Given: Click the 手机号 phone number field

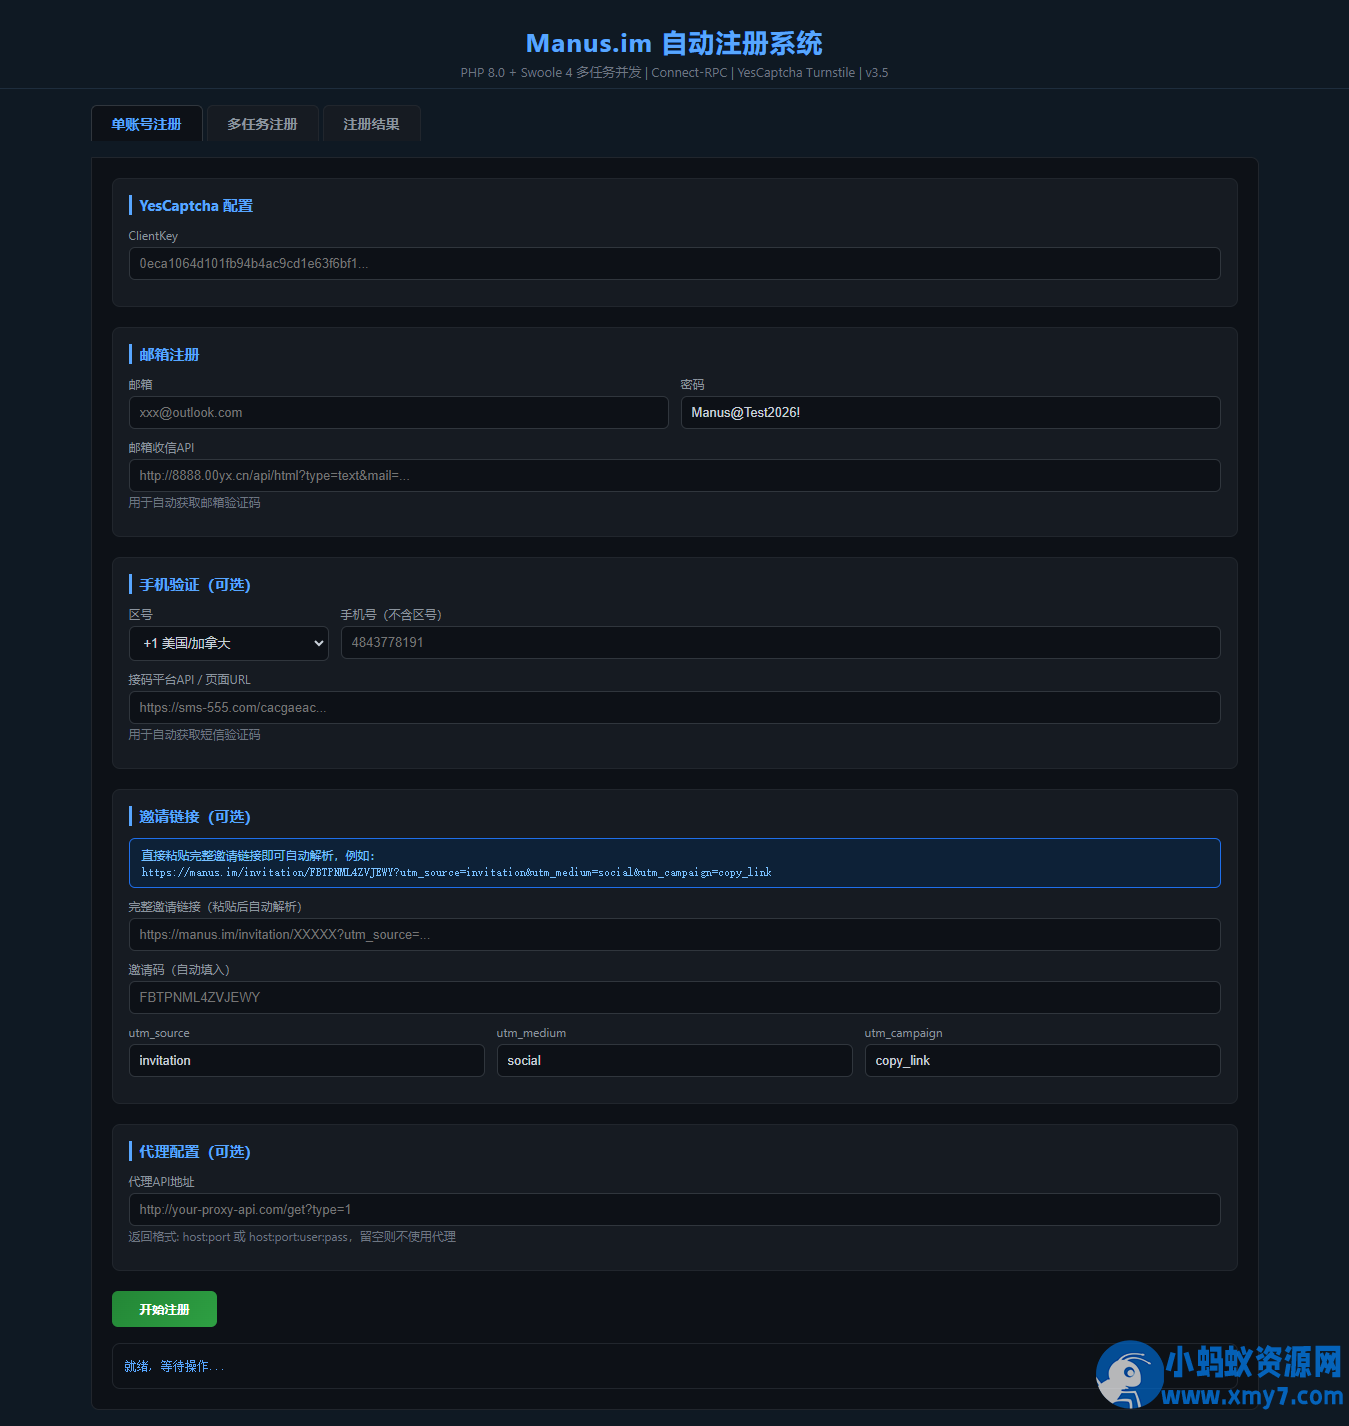Looking at the screenshot, I should click(780, 643).
